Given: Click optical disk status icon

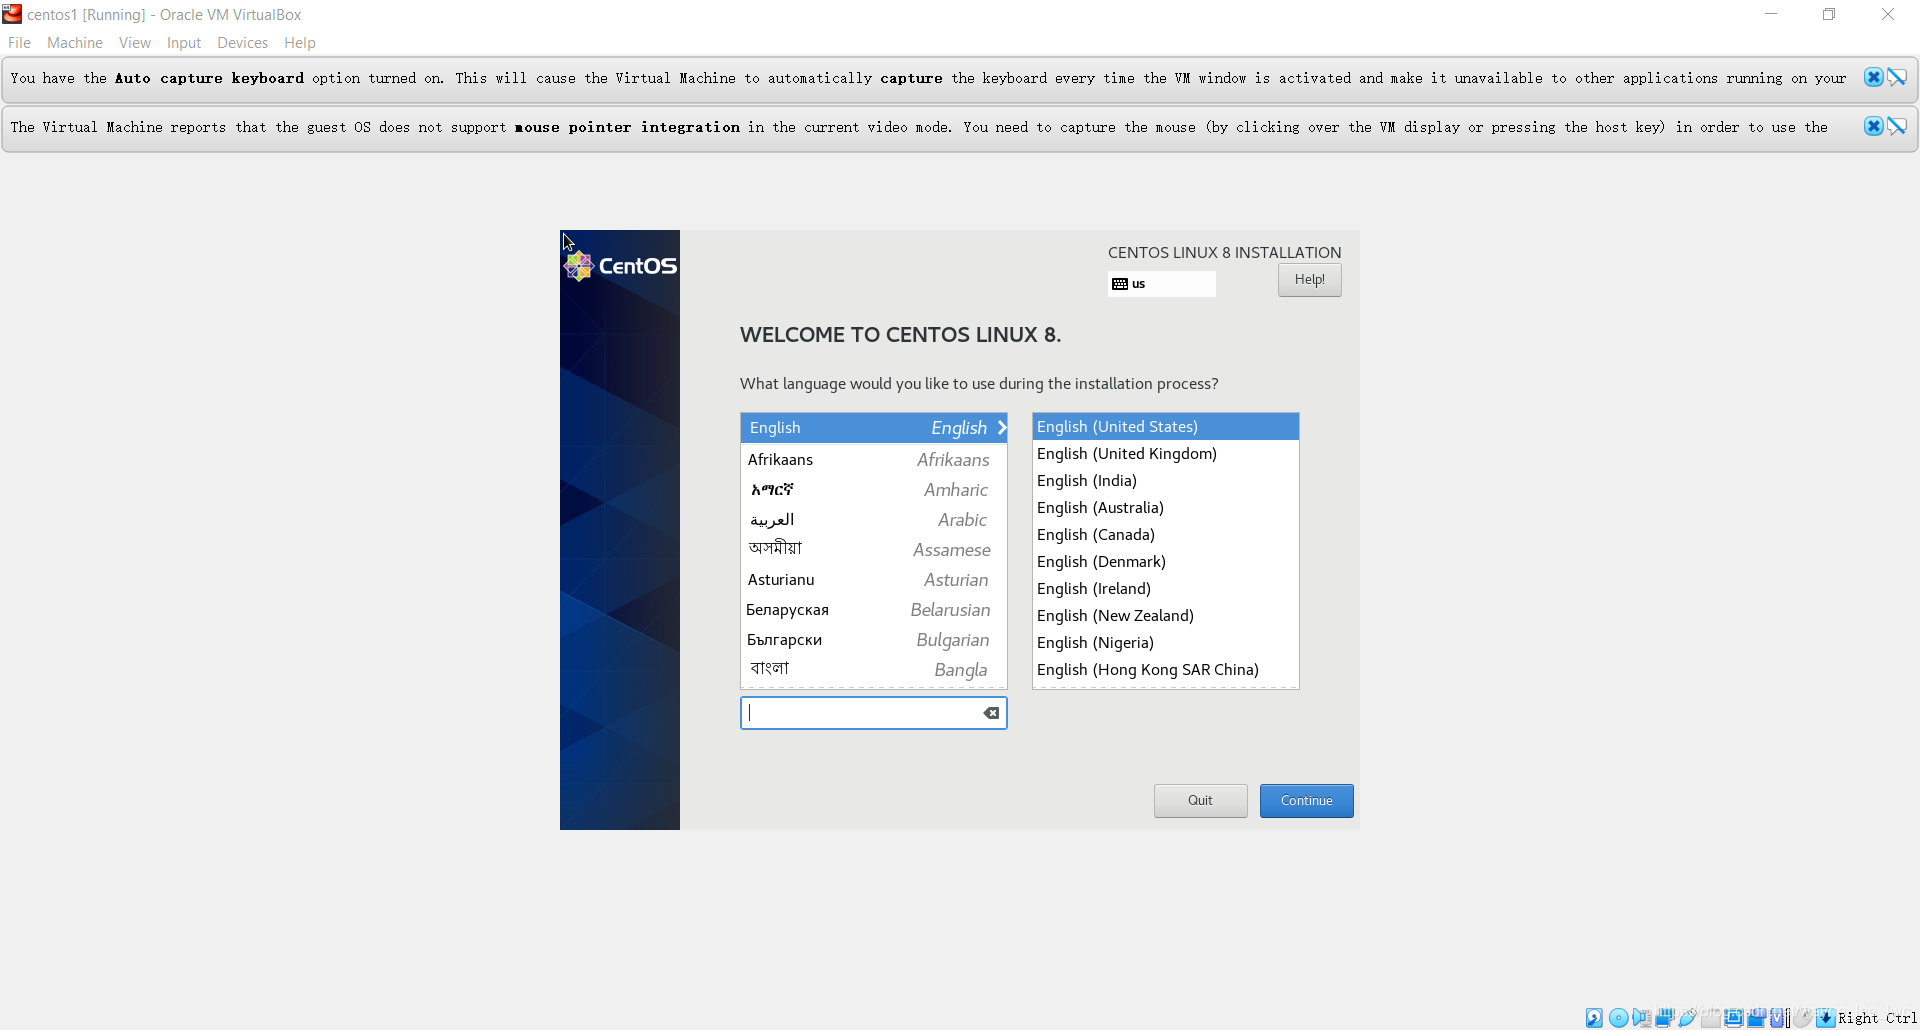Looking at the screenshot, I should pos(1619,1018).
